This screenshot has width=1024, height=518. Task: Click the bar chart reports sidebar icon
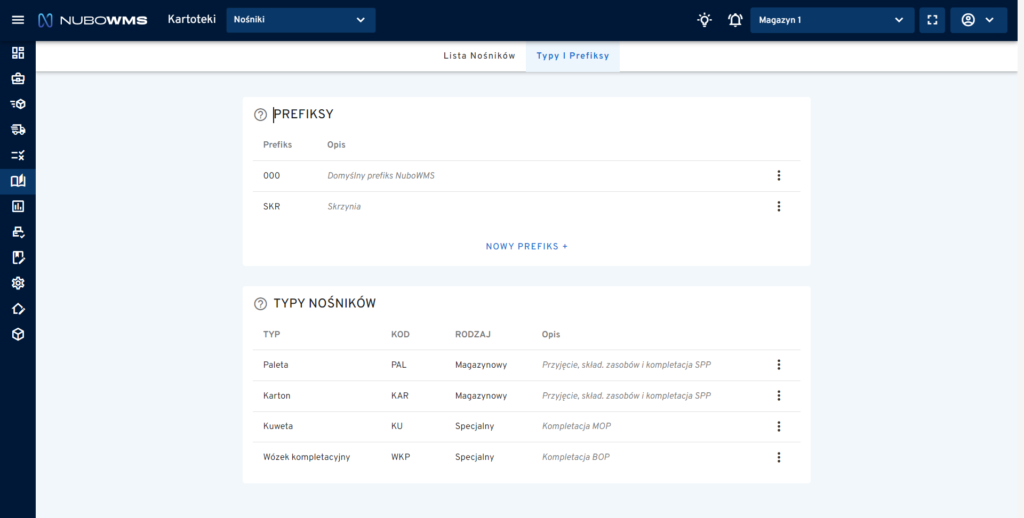(x=18, y=206)
